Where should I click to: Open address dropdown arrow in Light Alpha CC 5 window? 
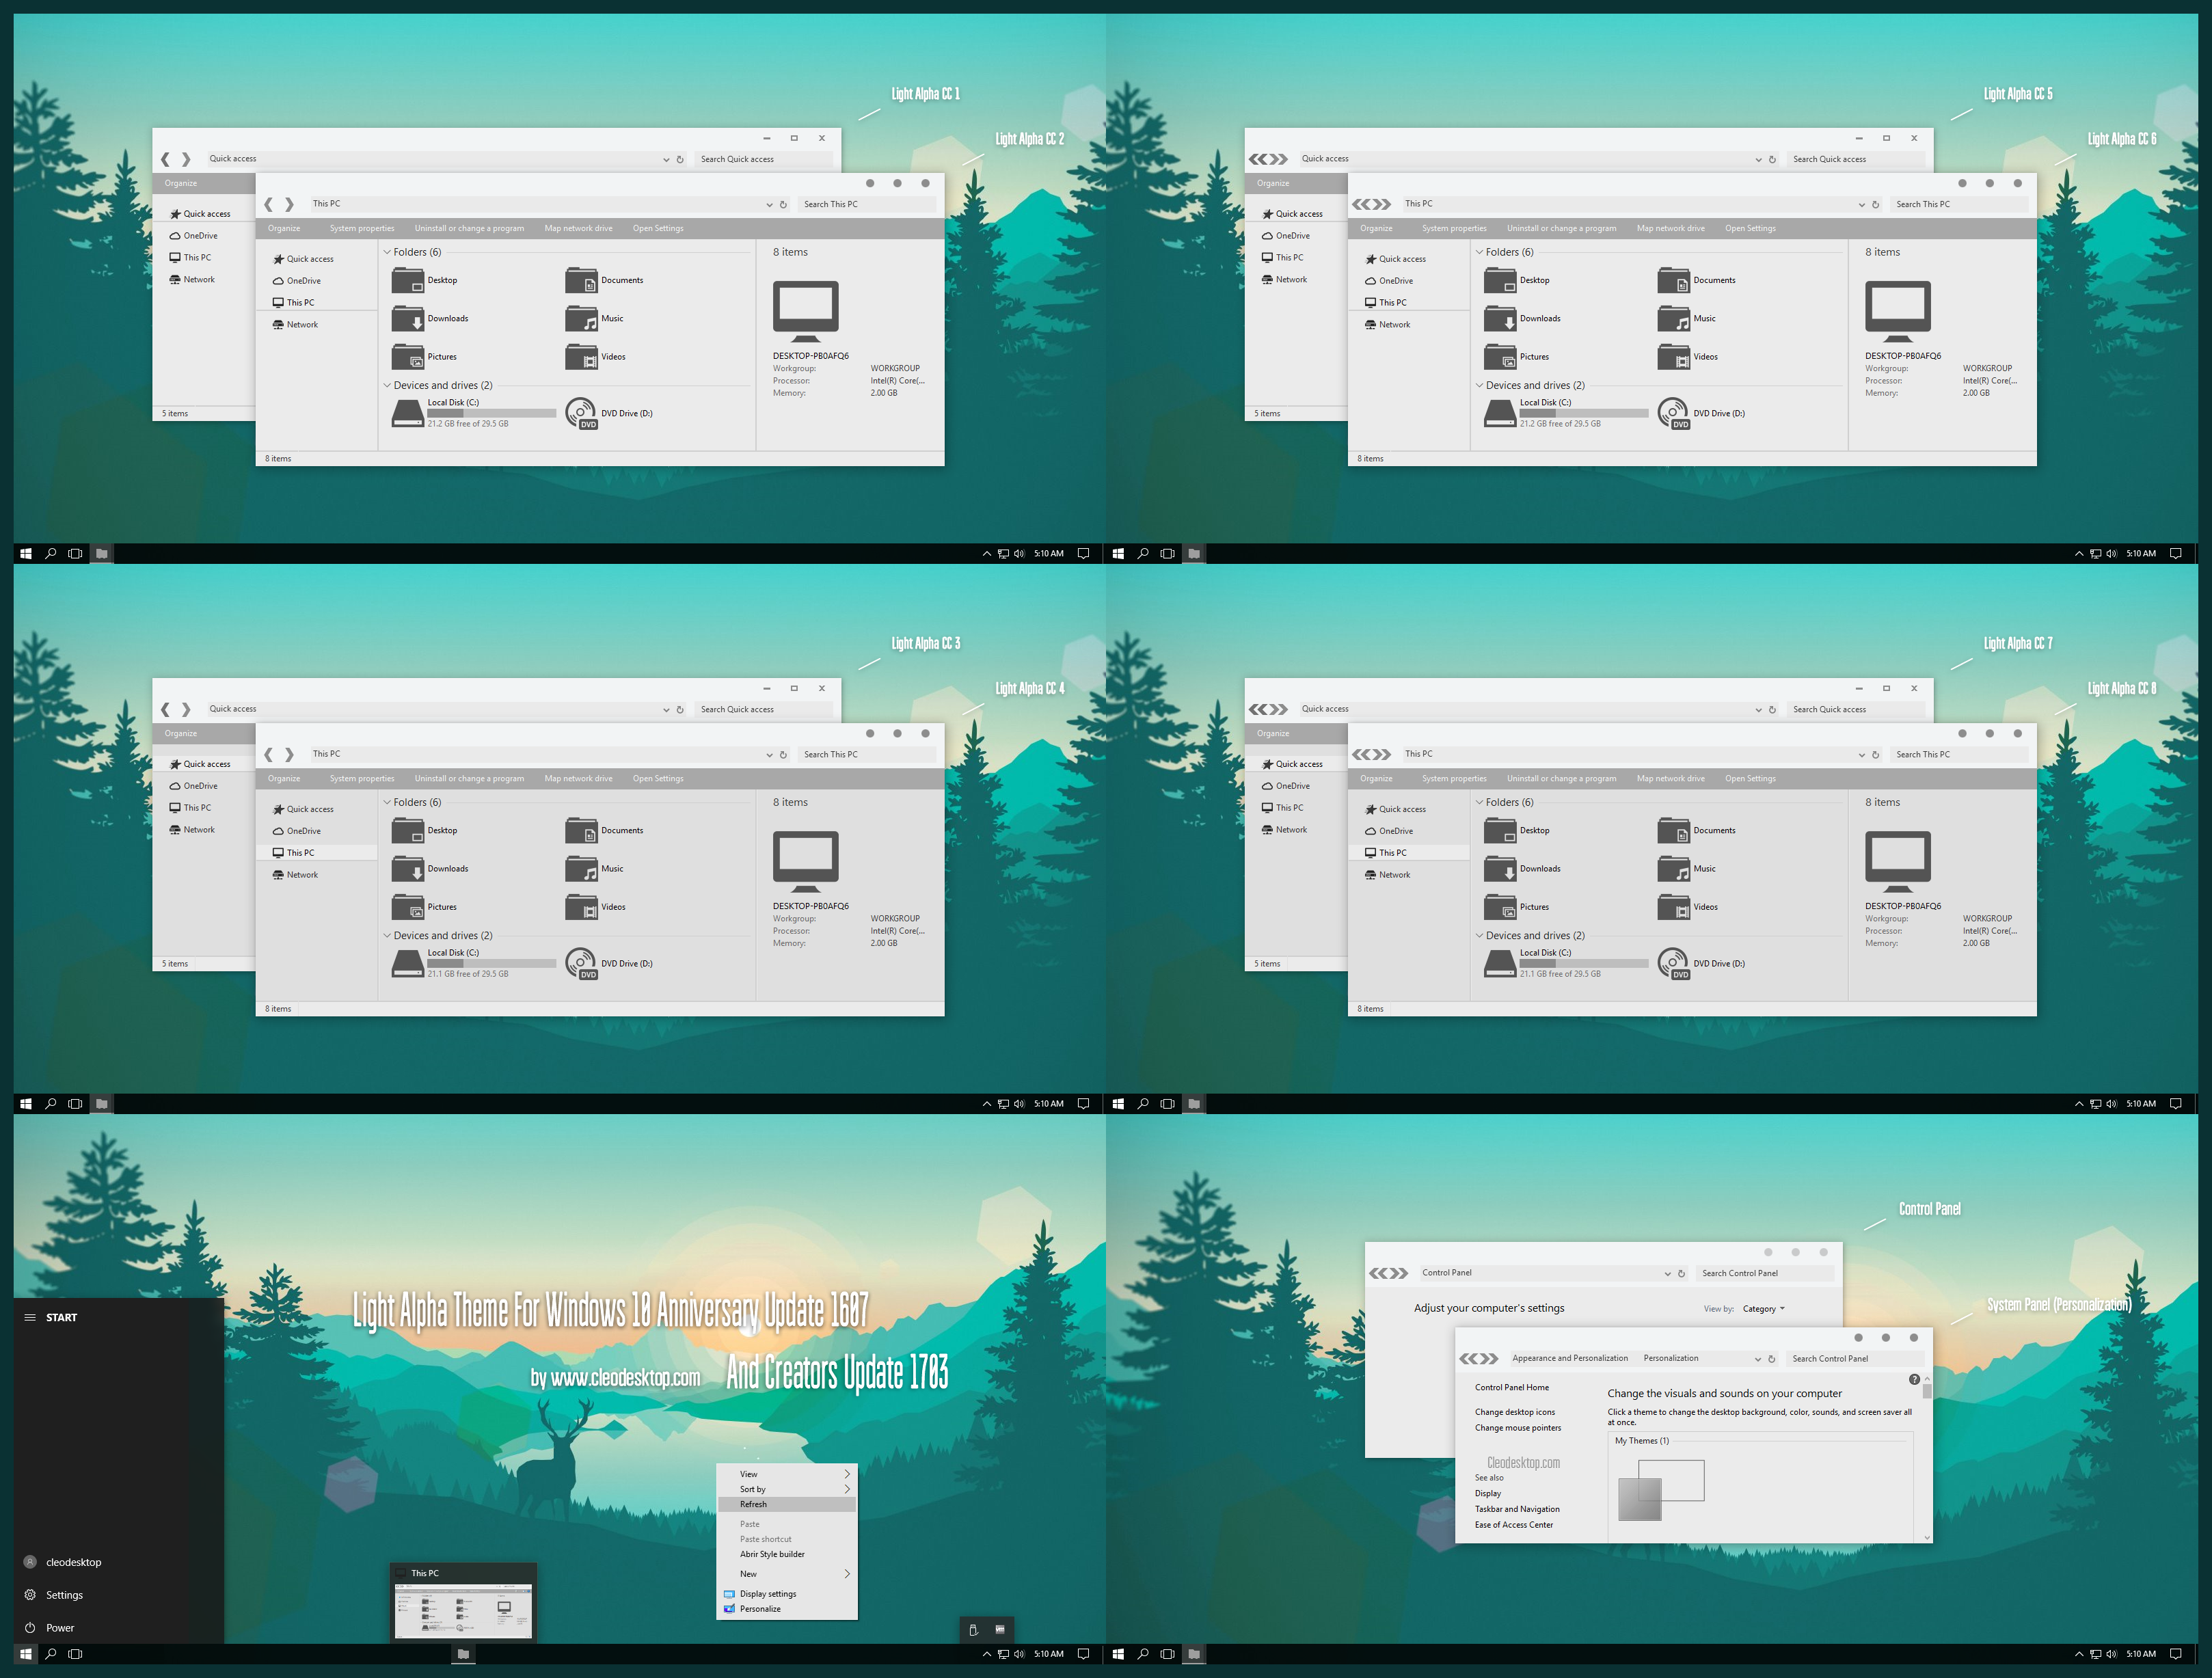tap(1758, 159)
